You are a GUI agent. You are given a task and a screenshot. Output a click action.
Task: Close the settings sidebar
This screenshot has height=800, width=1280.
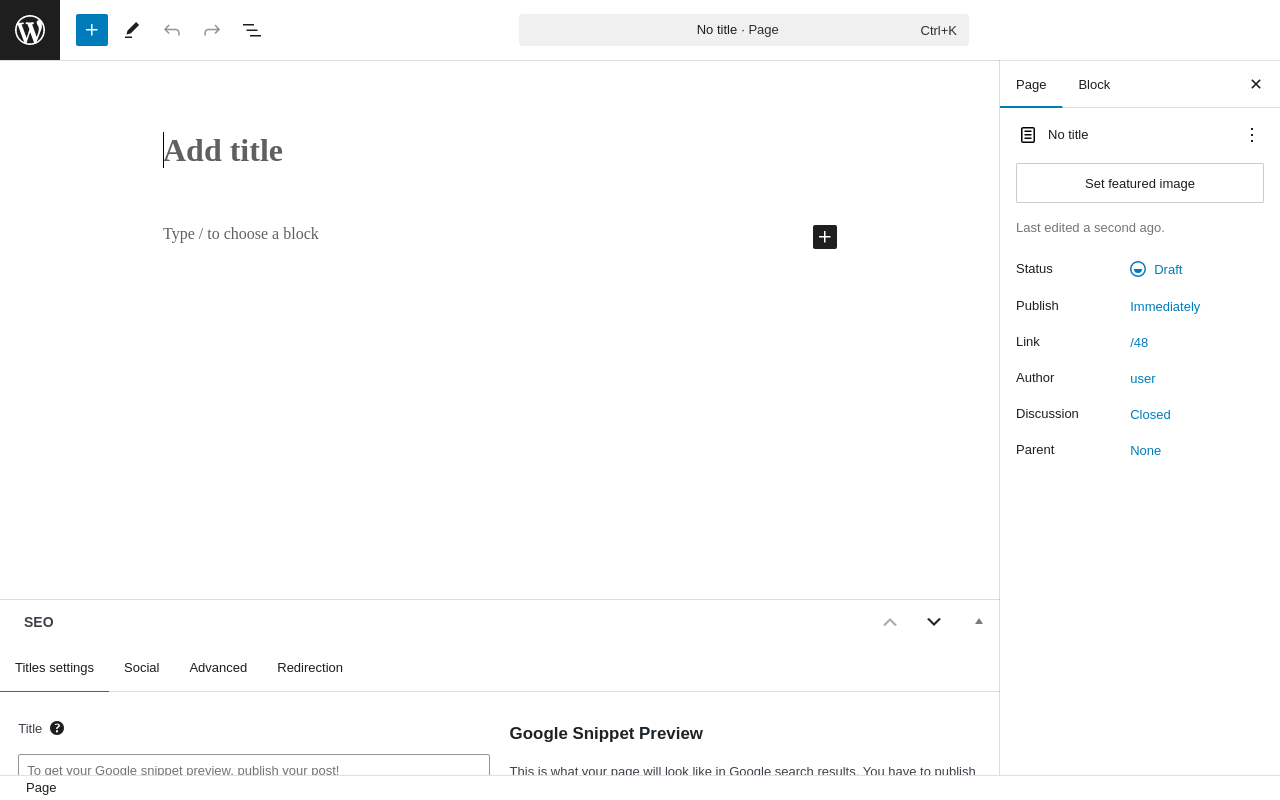pos(1256,84)
